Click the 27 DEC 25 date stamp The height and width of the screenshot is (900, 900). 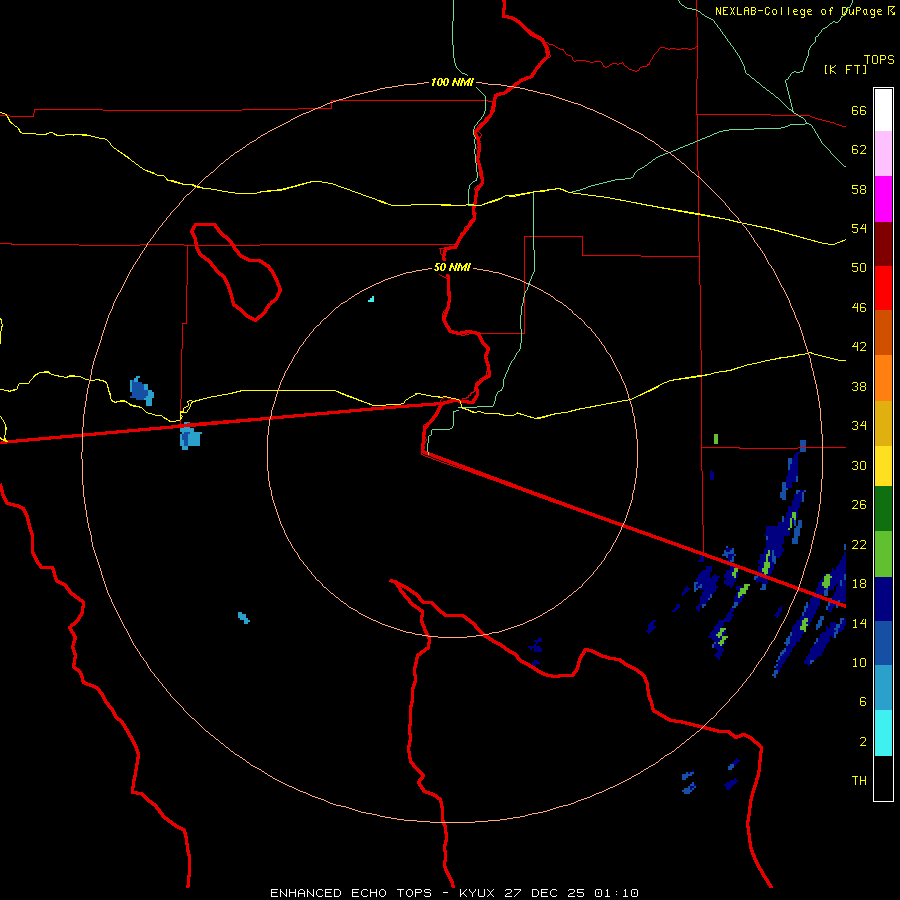point(545,893)
